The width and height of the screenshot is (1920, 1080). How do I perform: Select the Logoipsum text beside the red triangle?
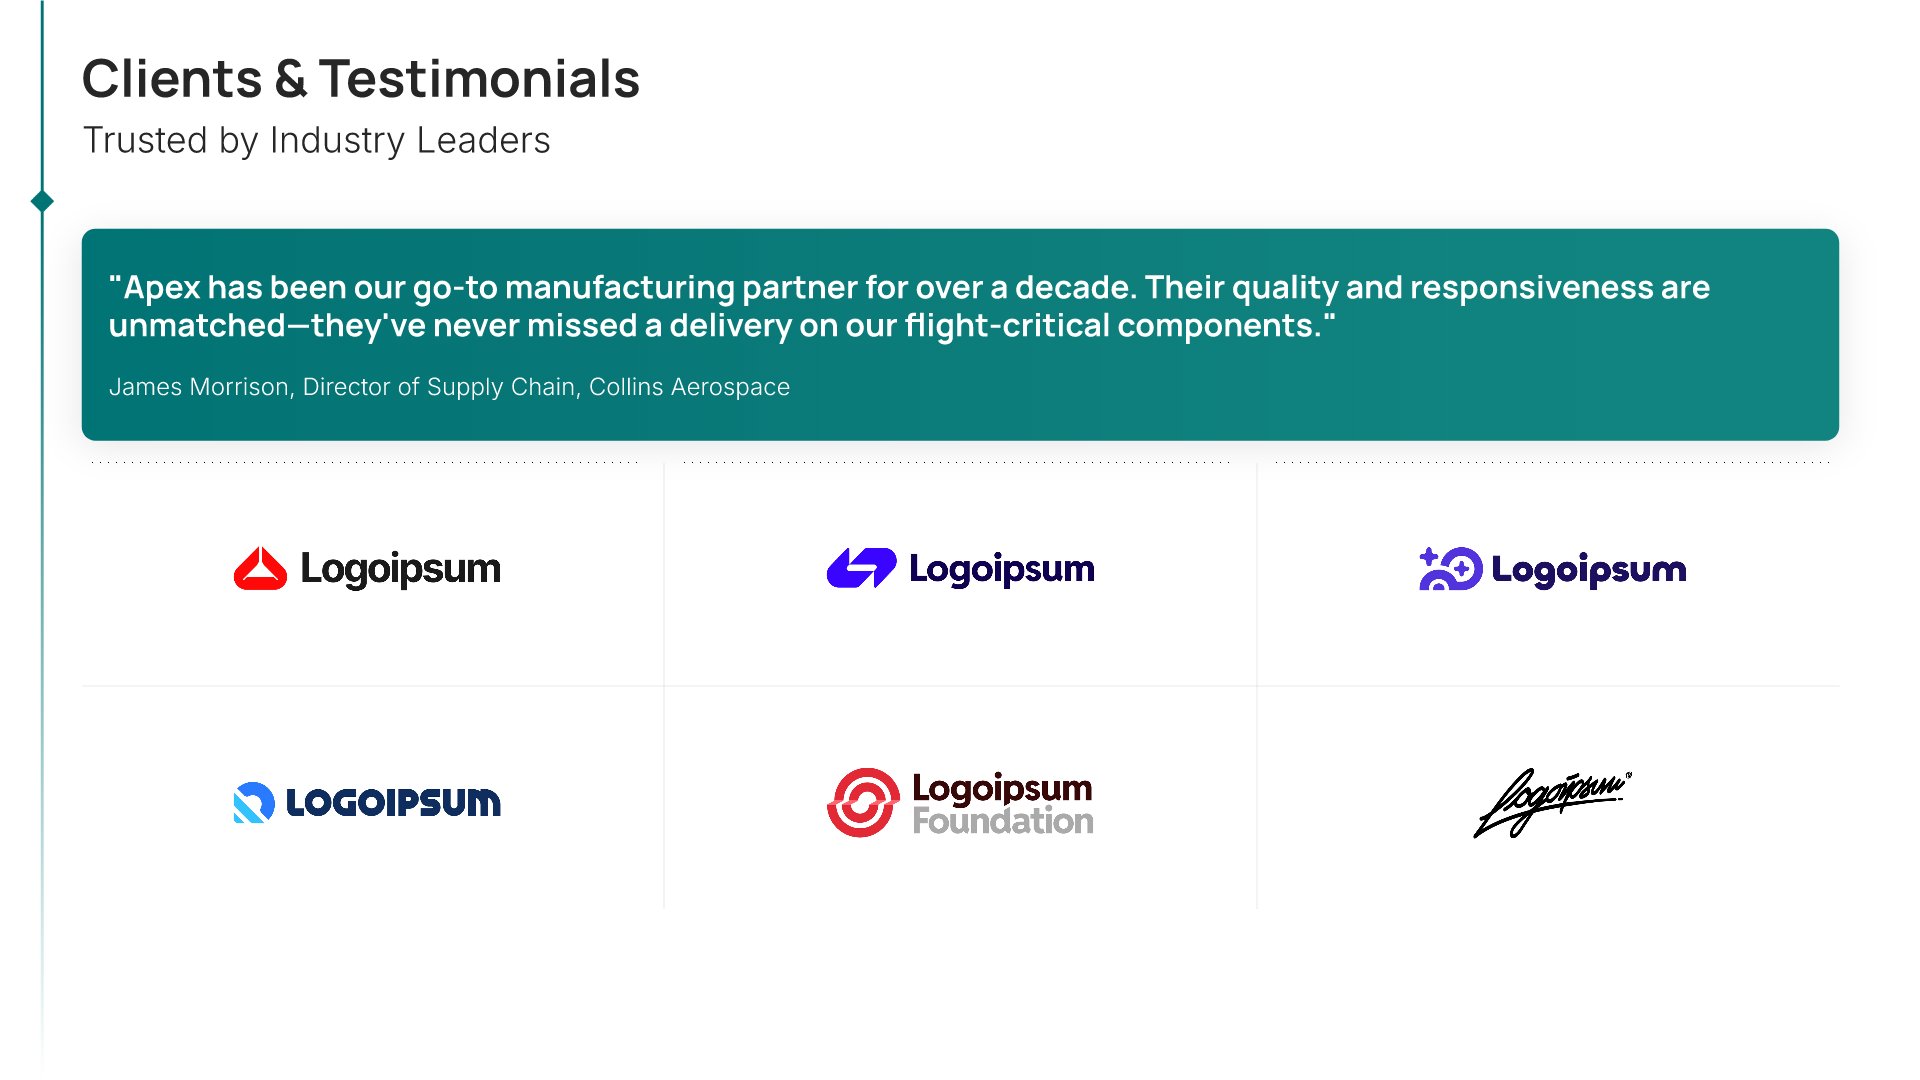pyautogui.click(x=400, y=569)
